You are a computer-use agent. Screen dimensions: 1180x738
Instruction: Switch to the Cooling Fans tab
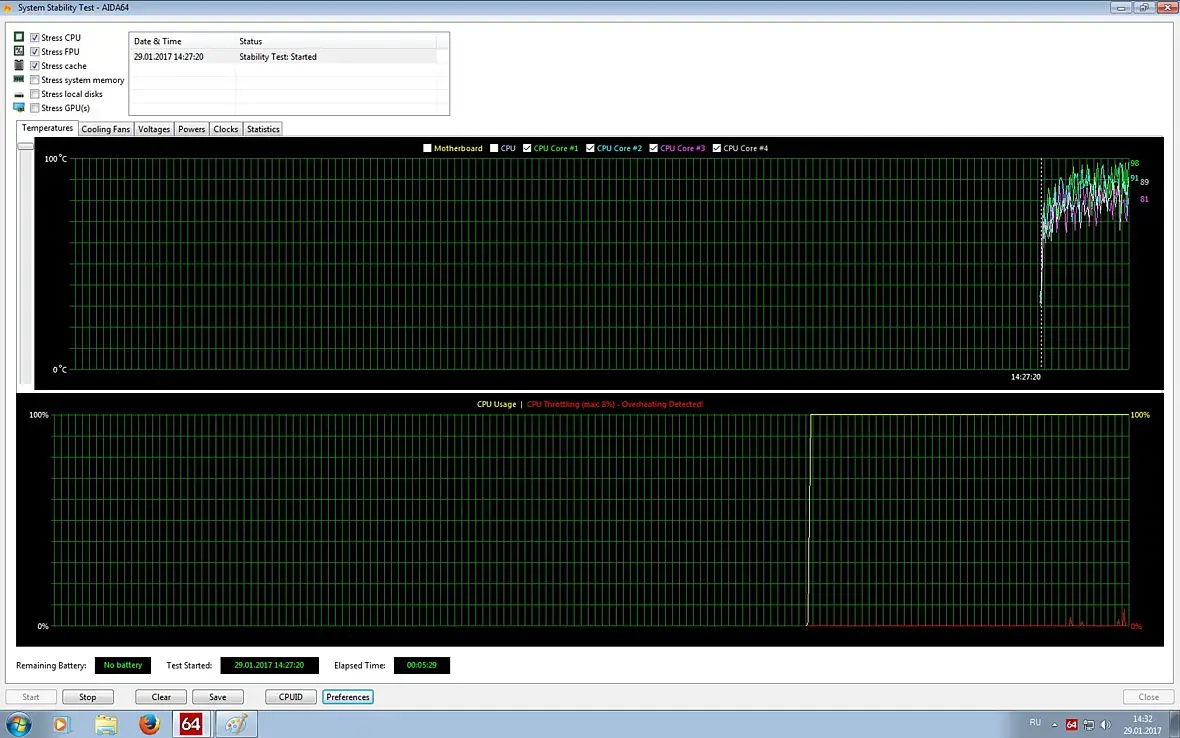(x=105, y=129)
